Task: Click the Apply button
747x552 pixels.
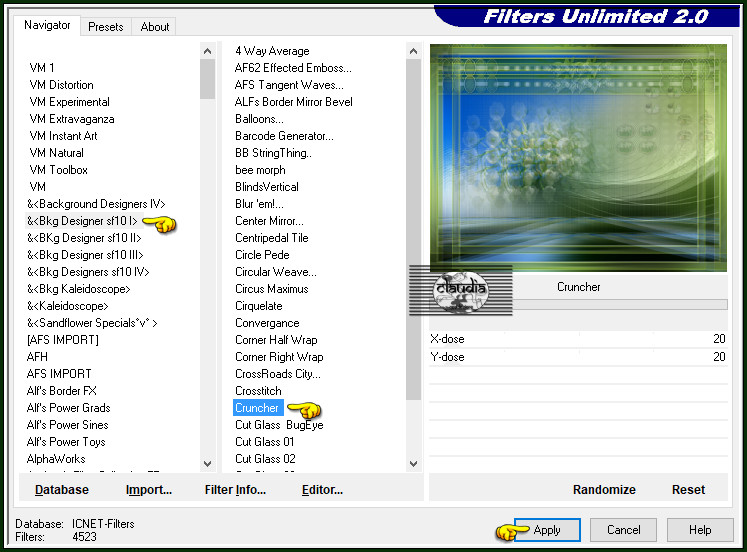Action: click(x=547, y=530)
